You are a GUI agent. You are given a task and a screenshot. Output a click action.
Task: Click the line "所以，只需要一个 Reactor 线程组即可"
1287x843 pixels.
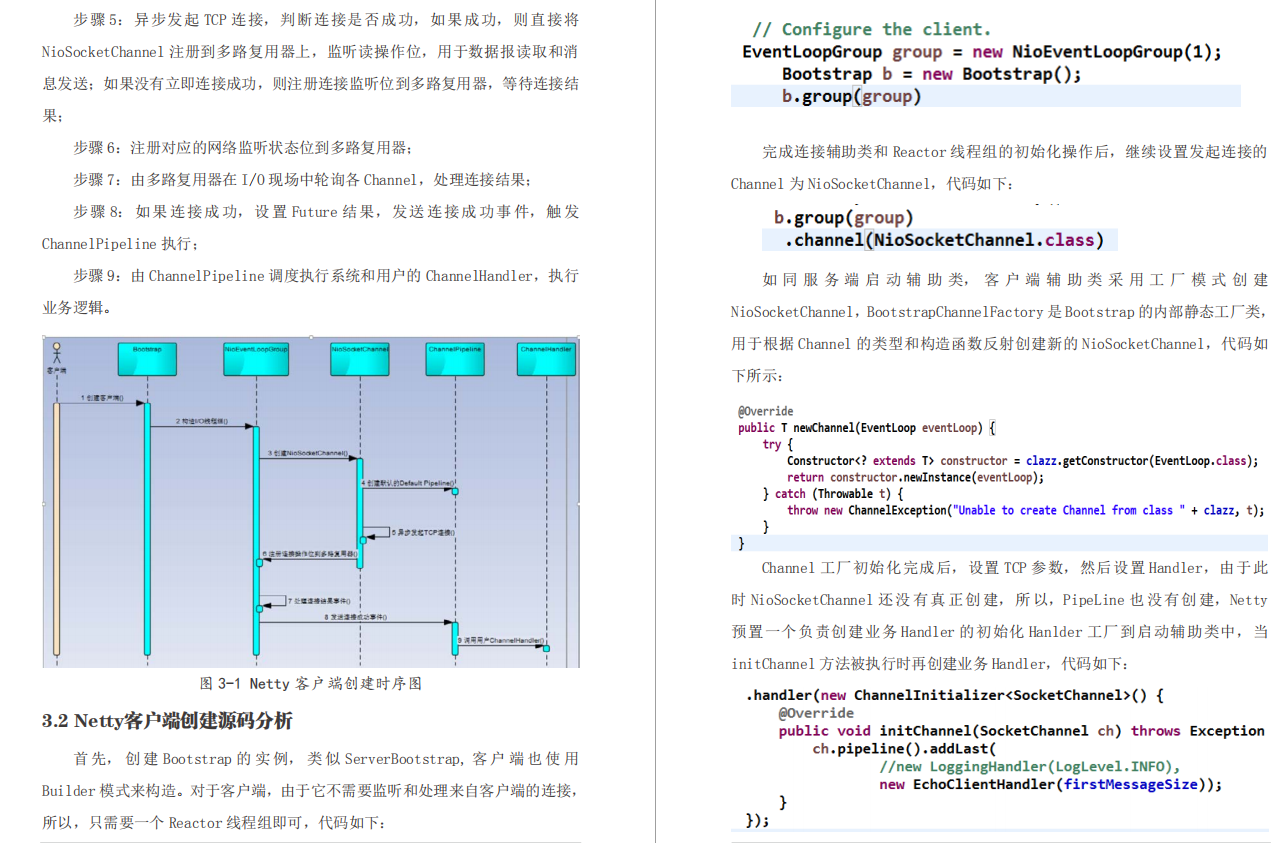pos(213,823)
